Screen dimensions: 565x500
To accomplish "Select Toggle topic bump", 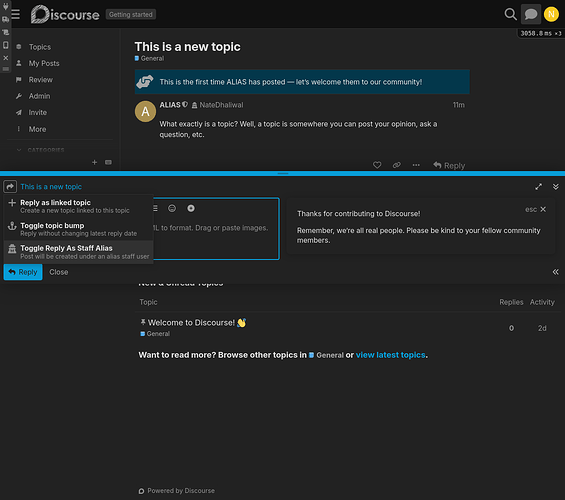I will (x=79, y=229).
